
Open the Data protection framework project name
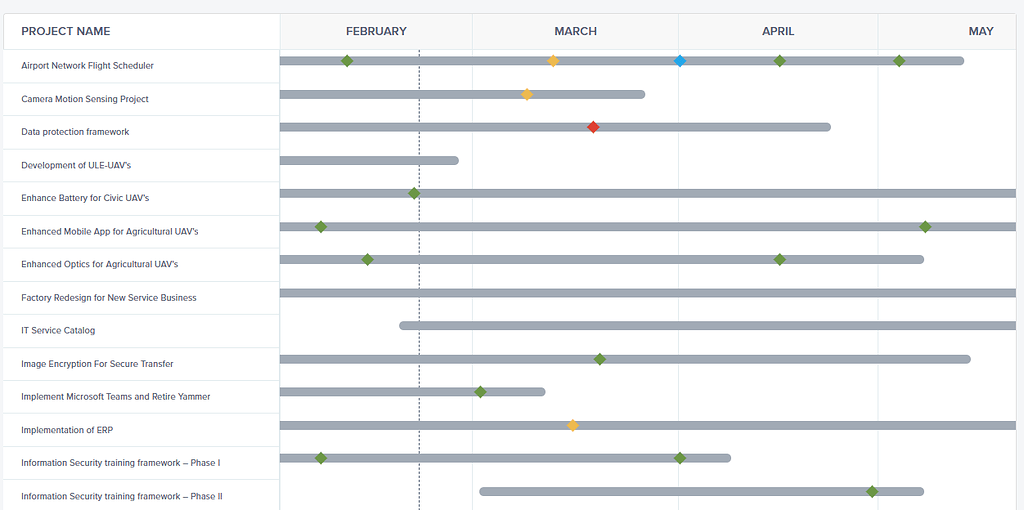(75, 132)
